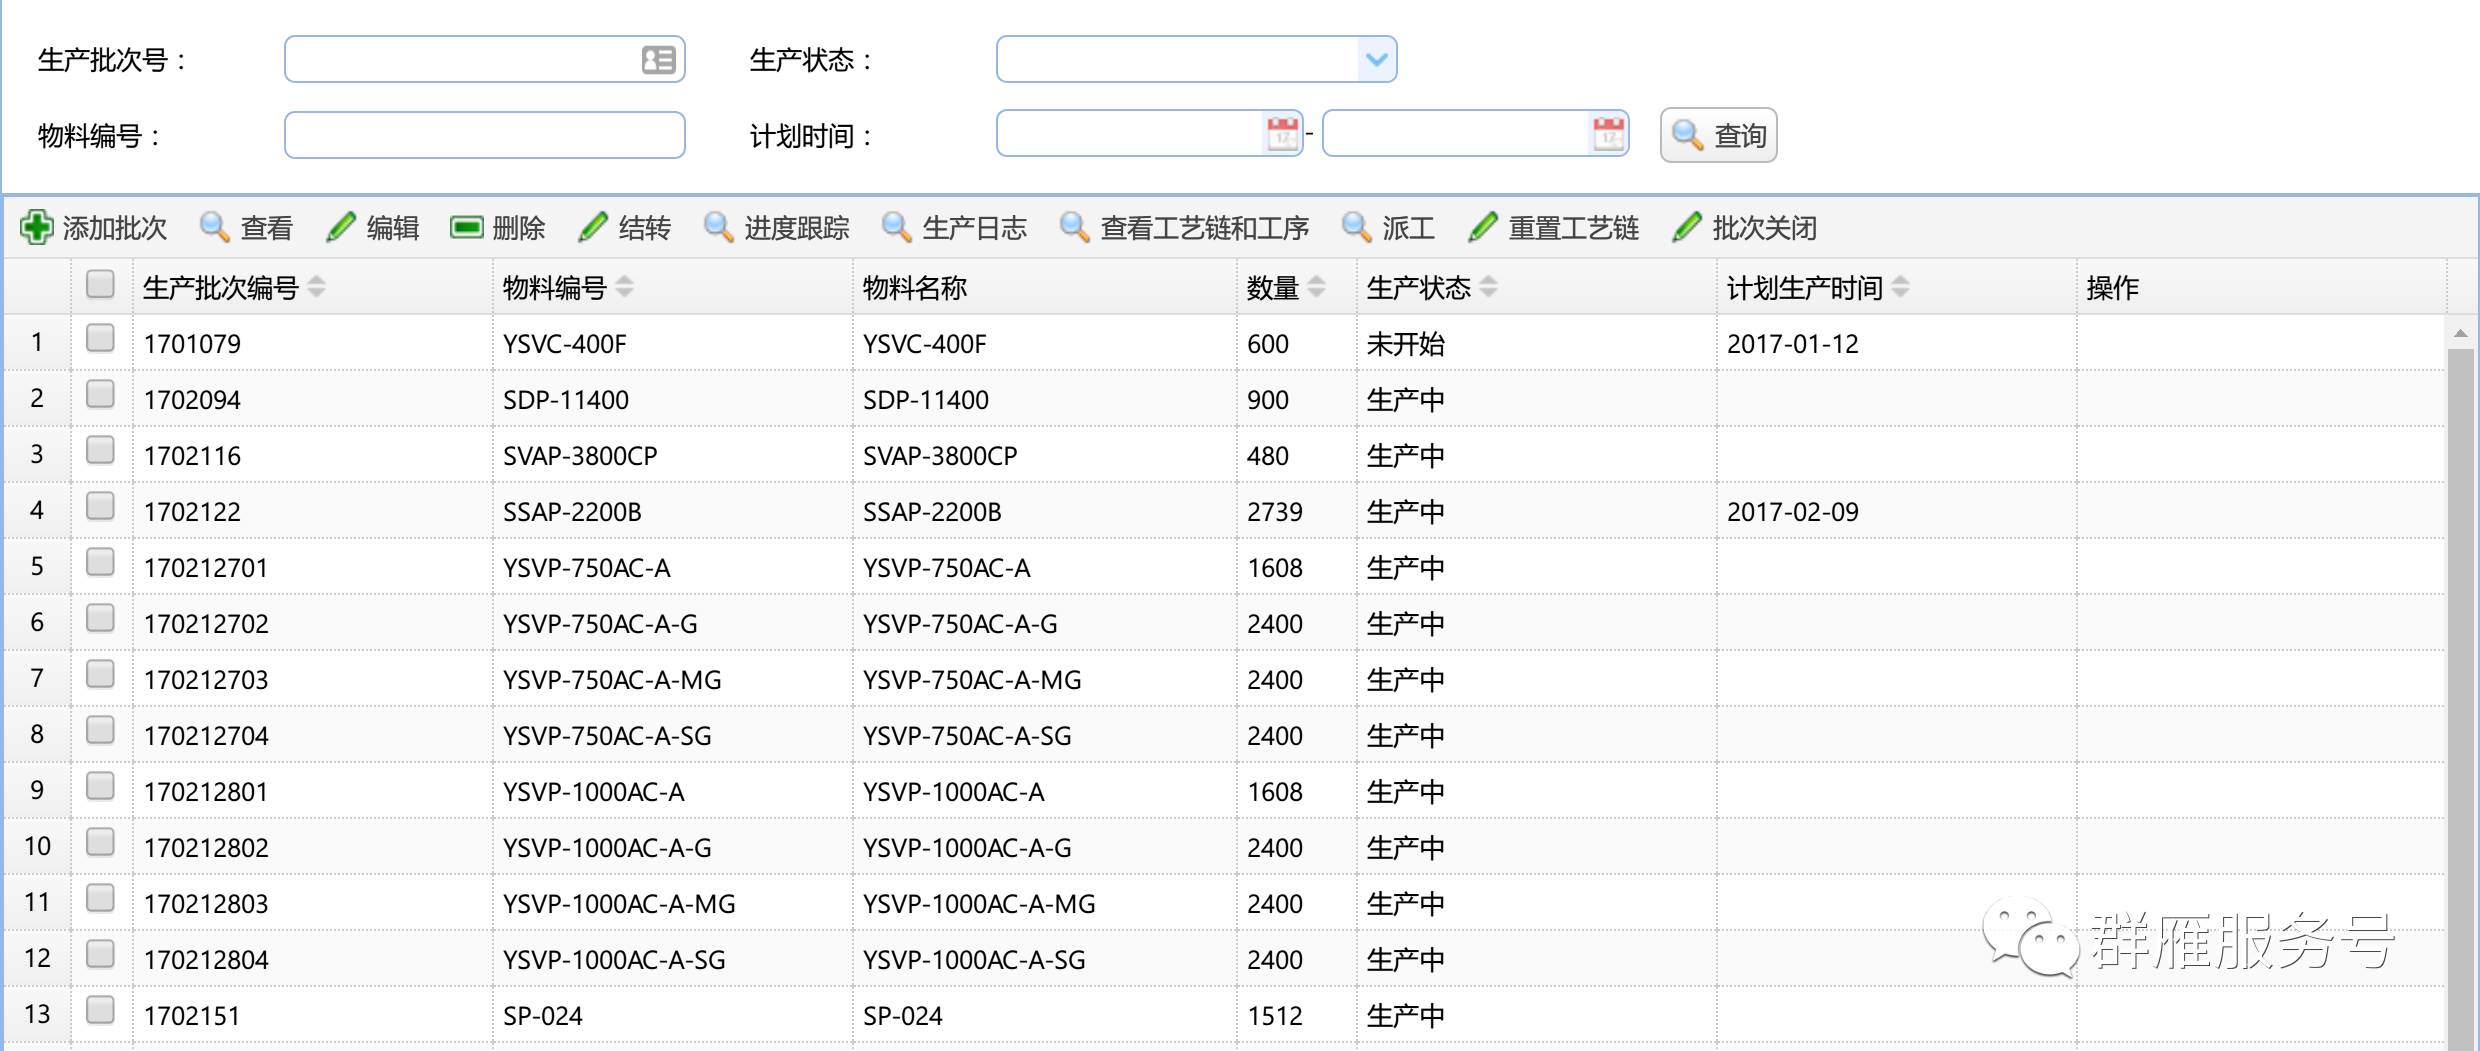Click the green plus 添加批次 icon
Viewport: 2480px width, 1051px height.
[x=37, y=228]
